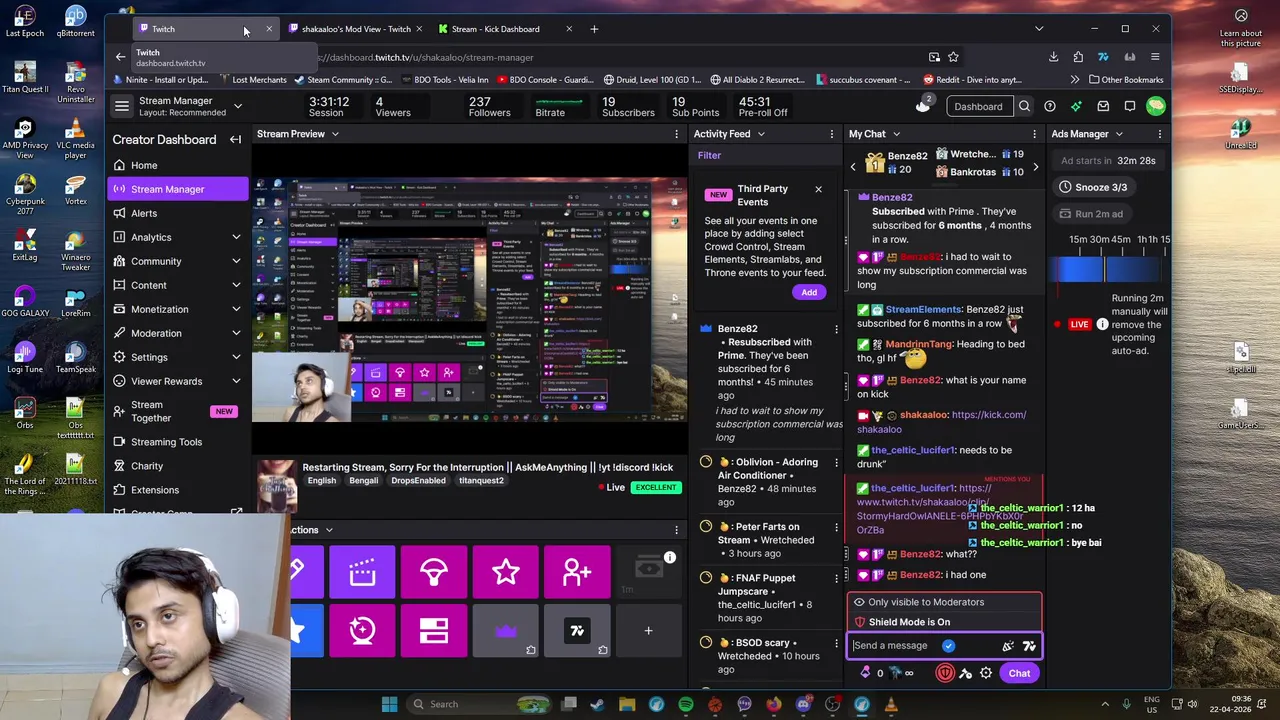Close the Third Party Events notice
Image resolution: width=1280 pixels, height=720 pixels.
pos(818,189)
